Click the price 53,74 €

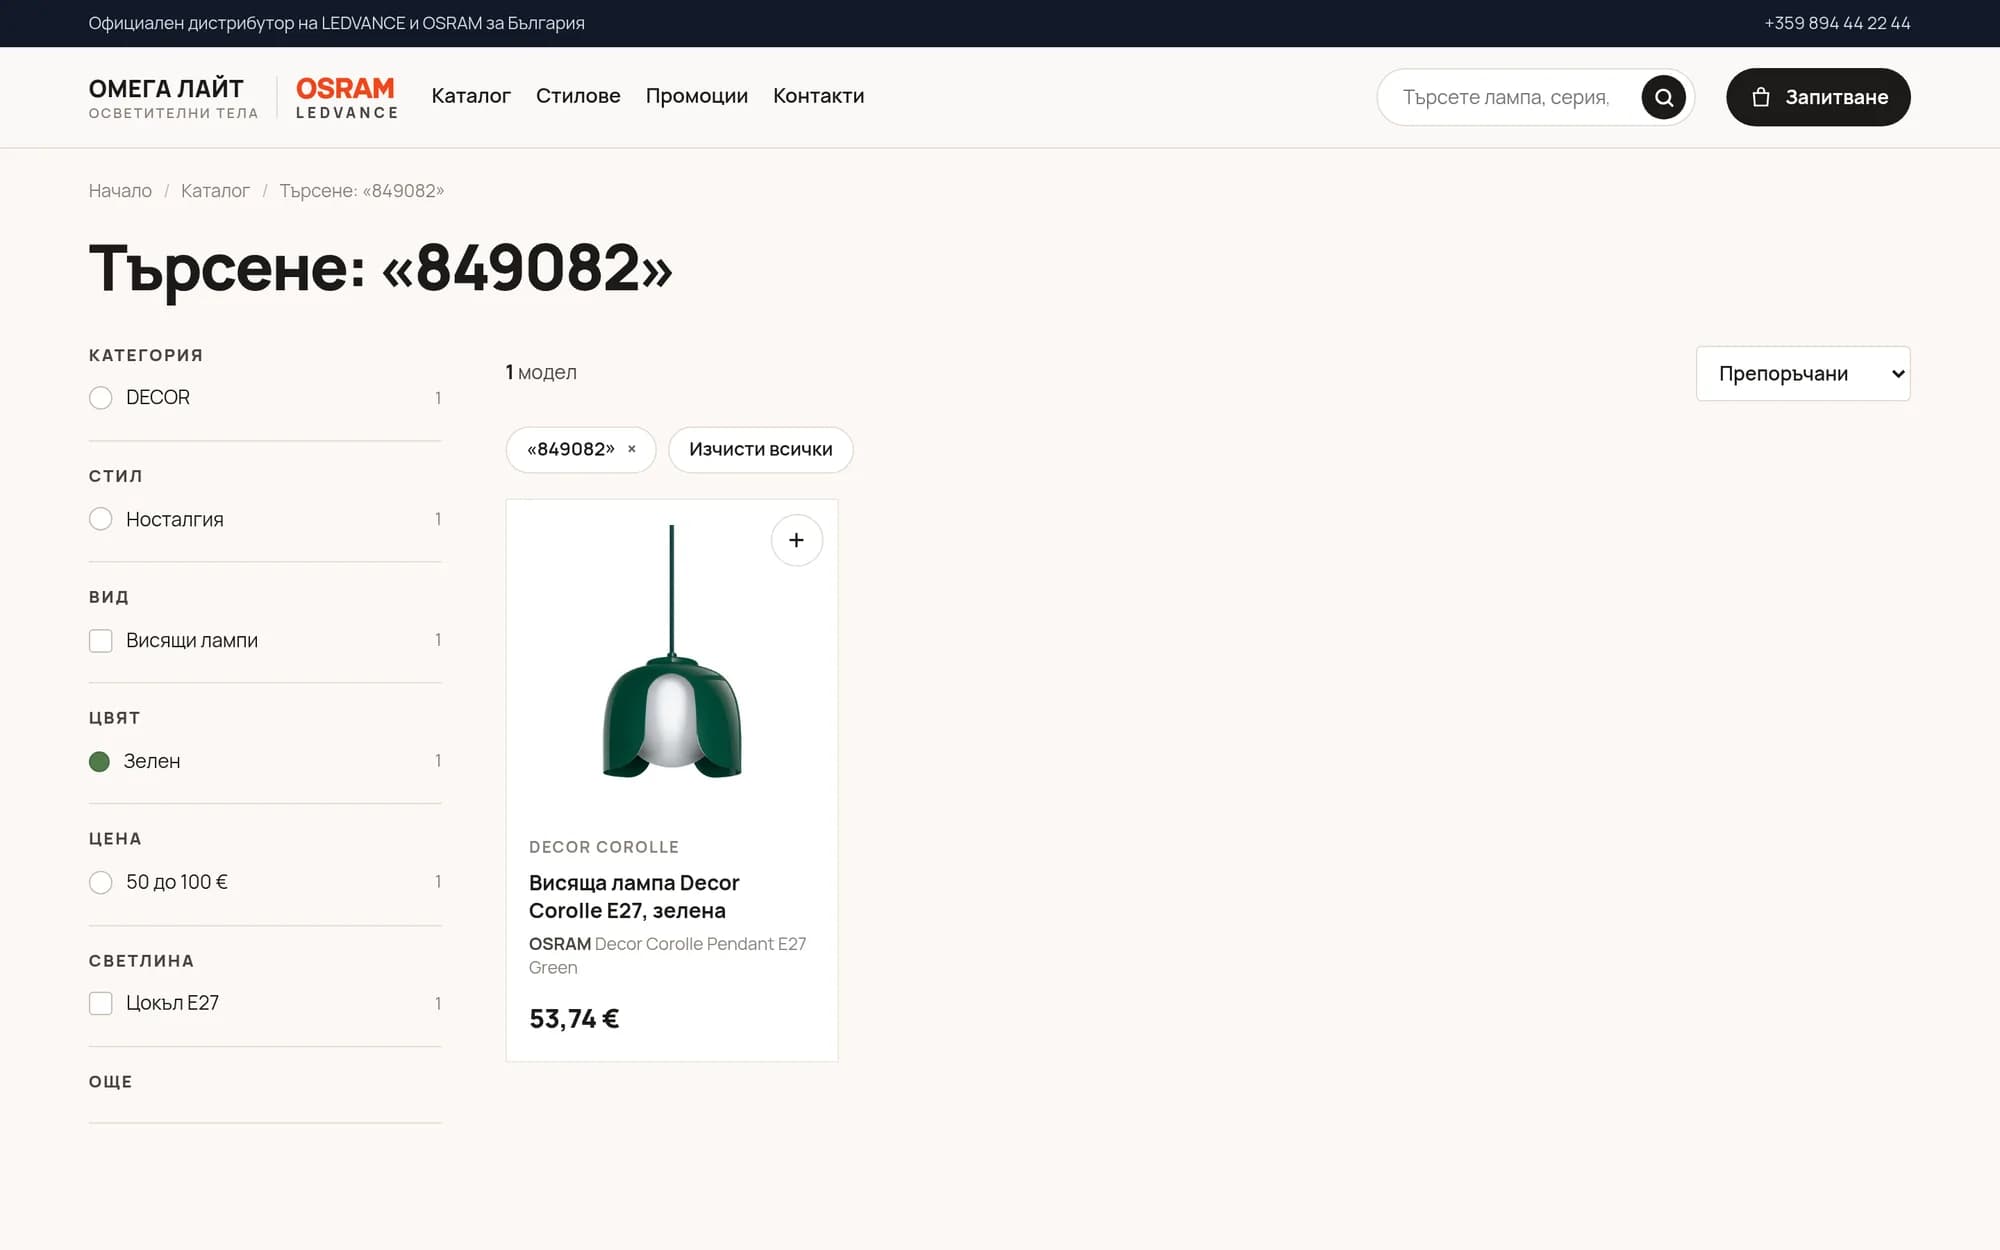(574, 1018)
